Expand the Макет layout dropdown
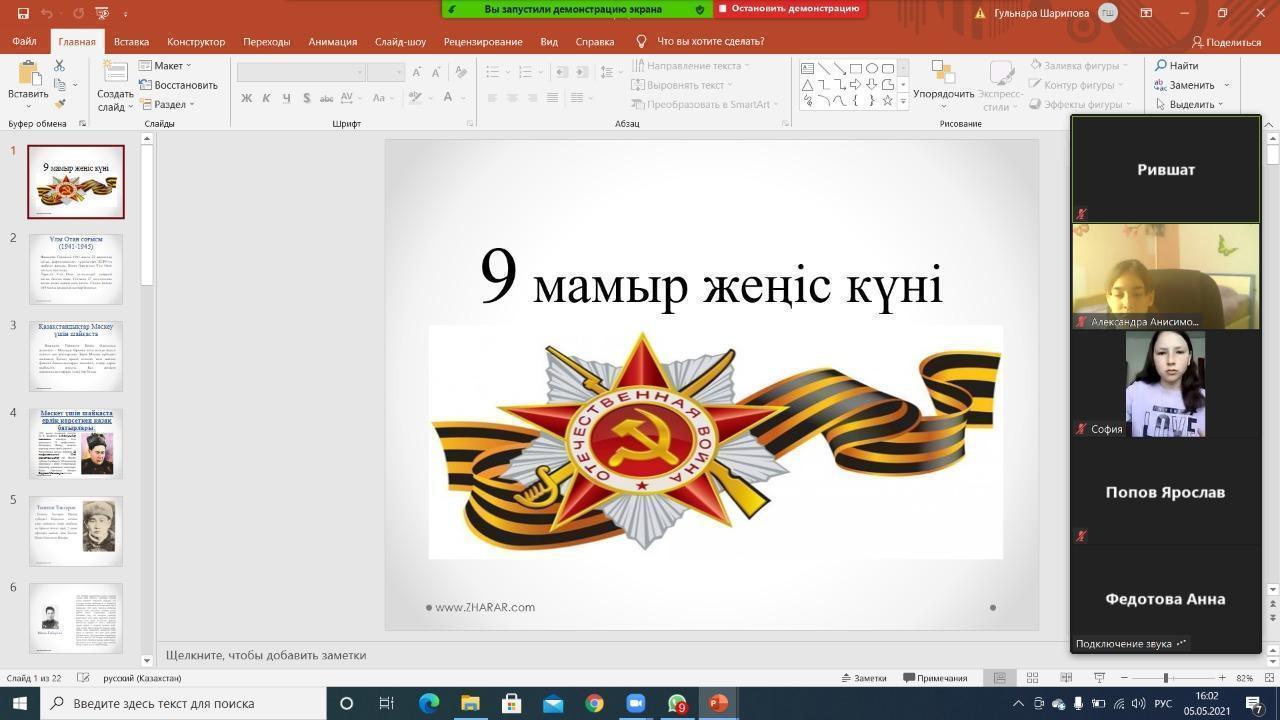 [x=166, y=66]
